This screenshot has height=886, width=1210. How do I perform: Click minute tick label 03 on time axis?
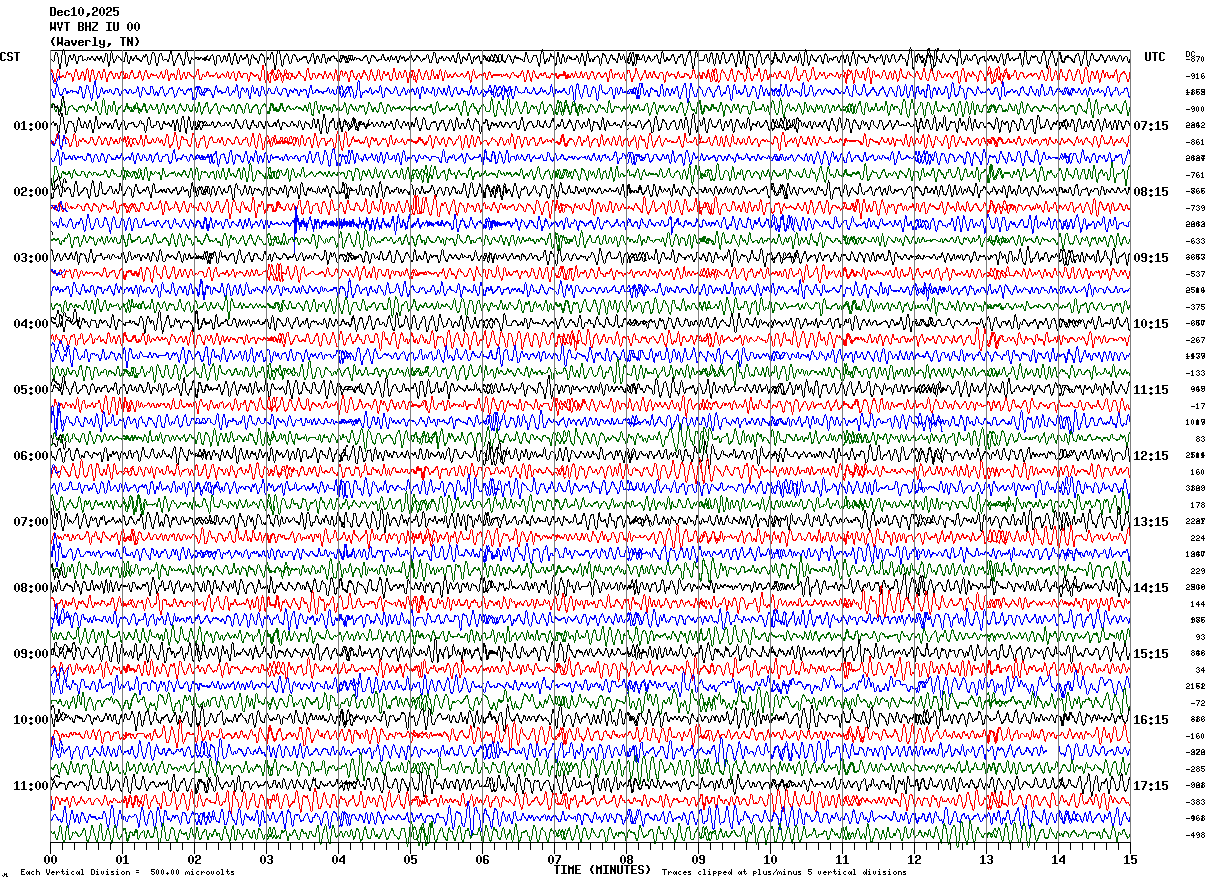(266, 859)
